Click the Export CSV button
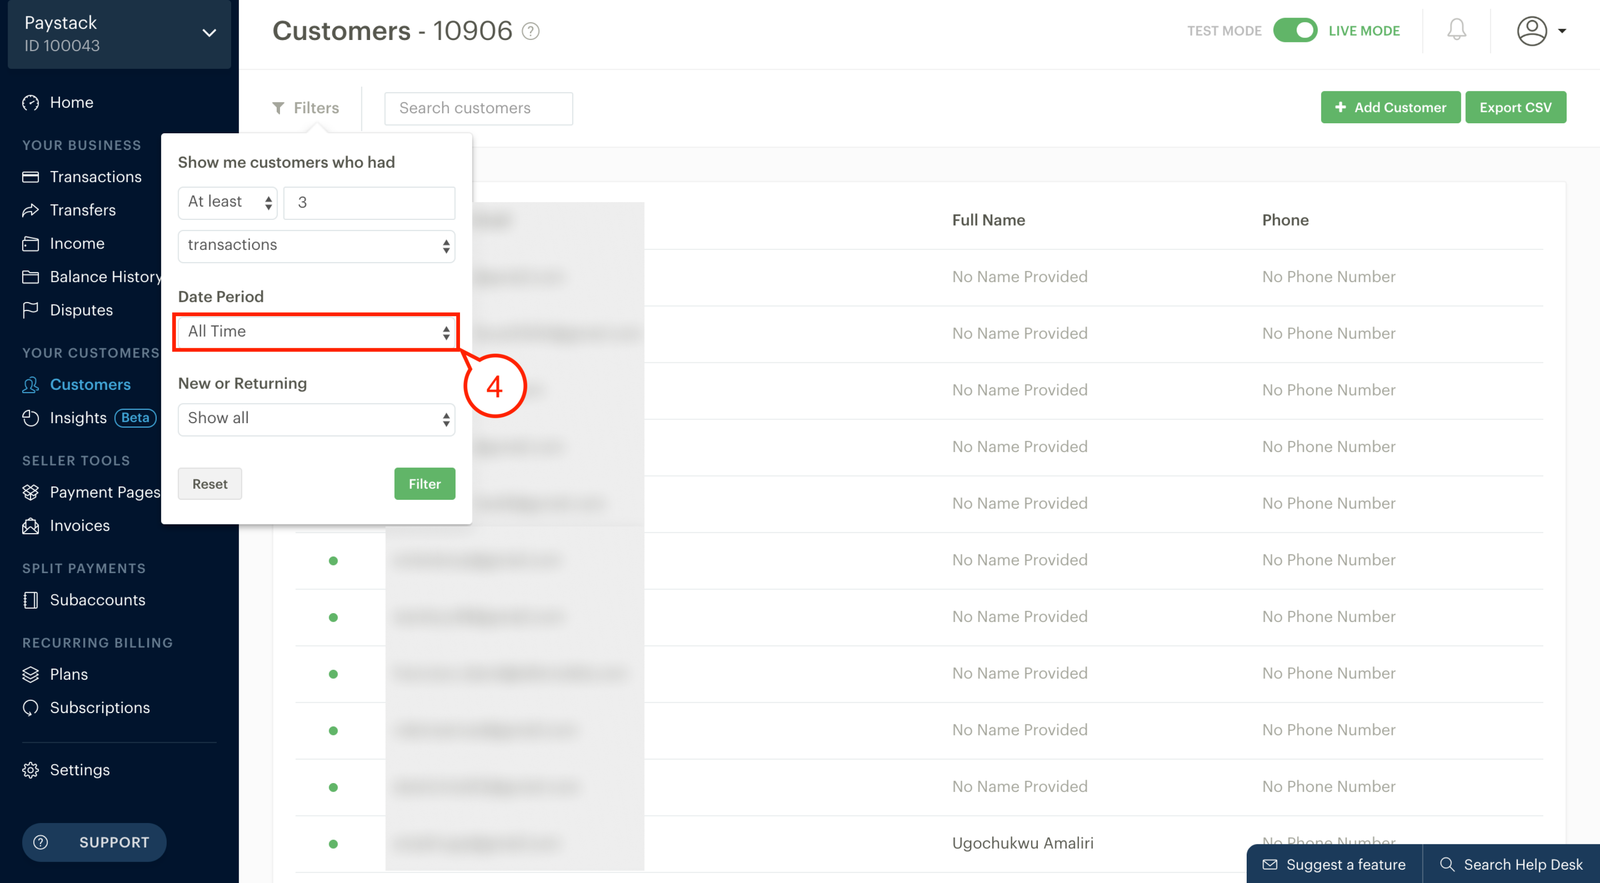 click(x=1515, y=107)
